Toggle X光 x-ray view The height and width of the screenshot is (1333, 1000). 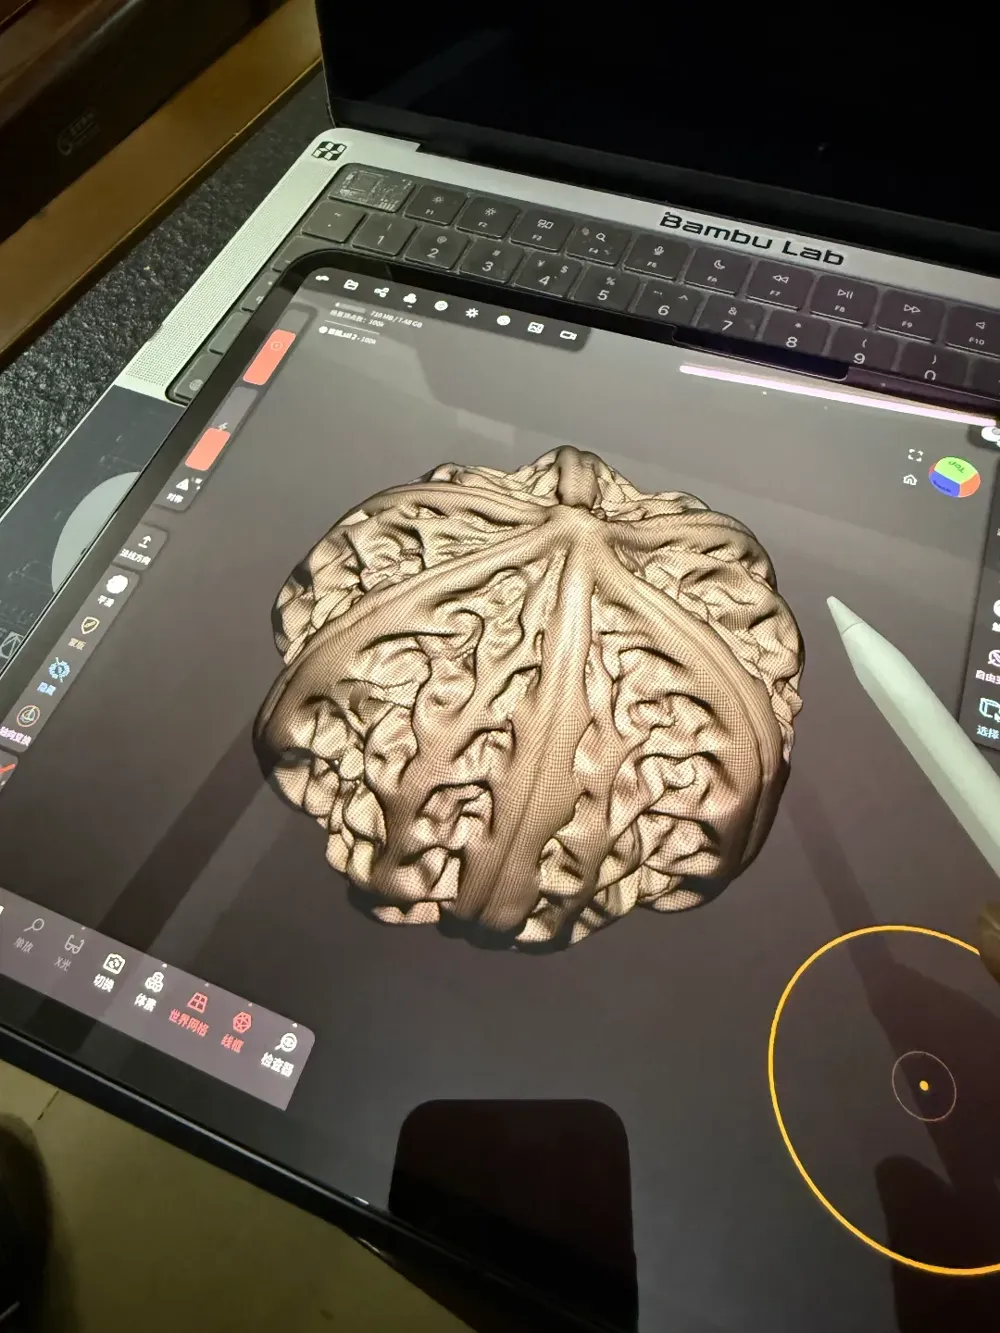click(x=70, y=952)
